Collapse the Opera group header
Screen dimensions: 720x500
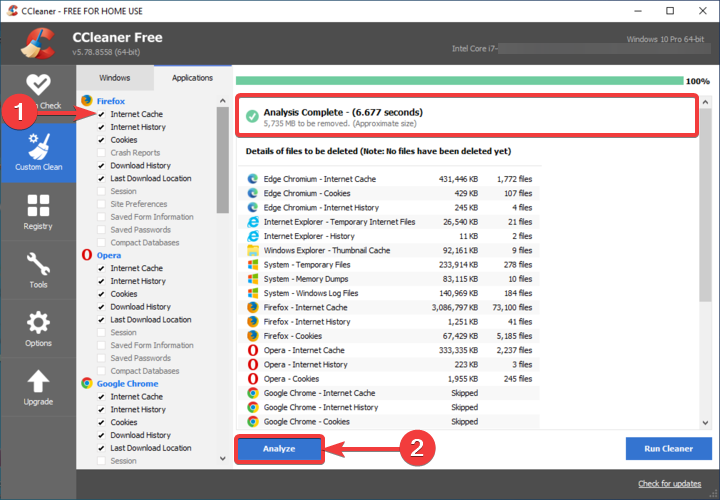point(109,255)
